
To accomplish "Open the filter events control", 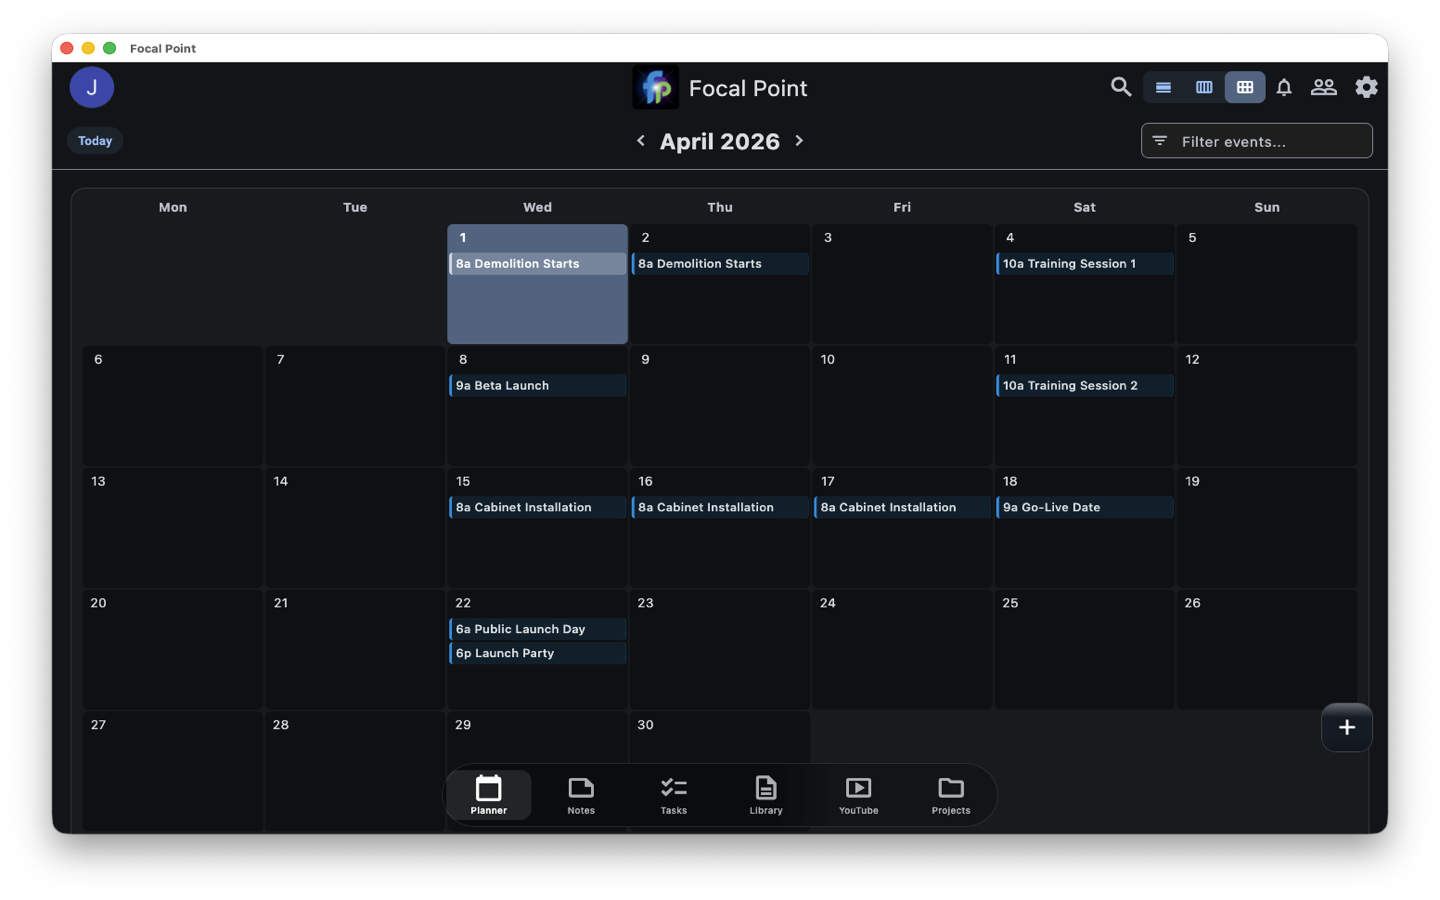I will point(1256,140).
